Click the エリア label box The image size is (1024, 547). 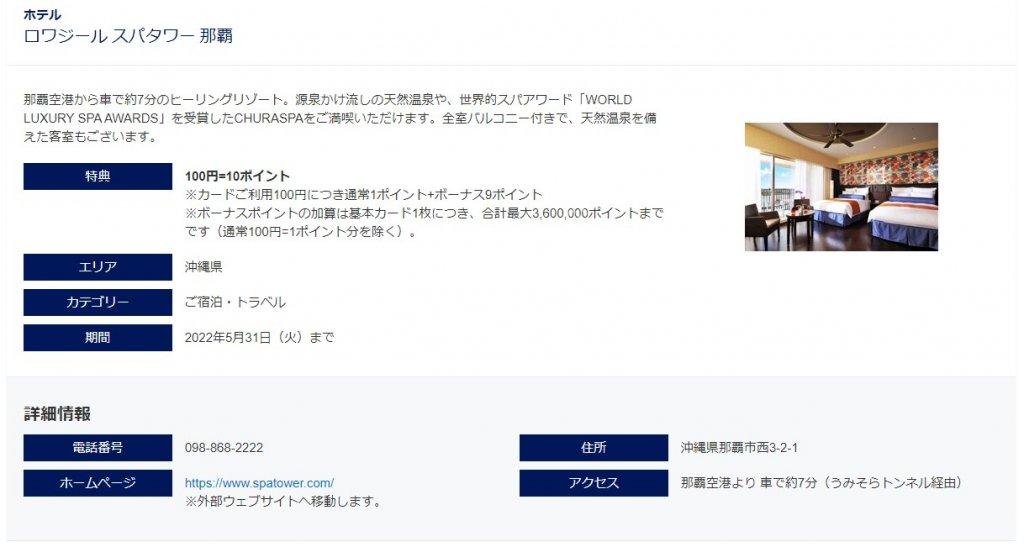click(98, 267)
